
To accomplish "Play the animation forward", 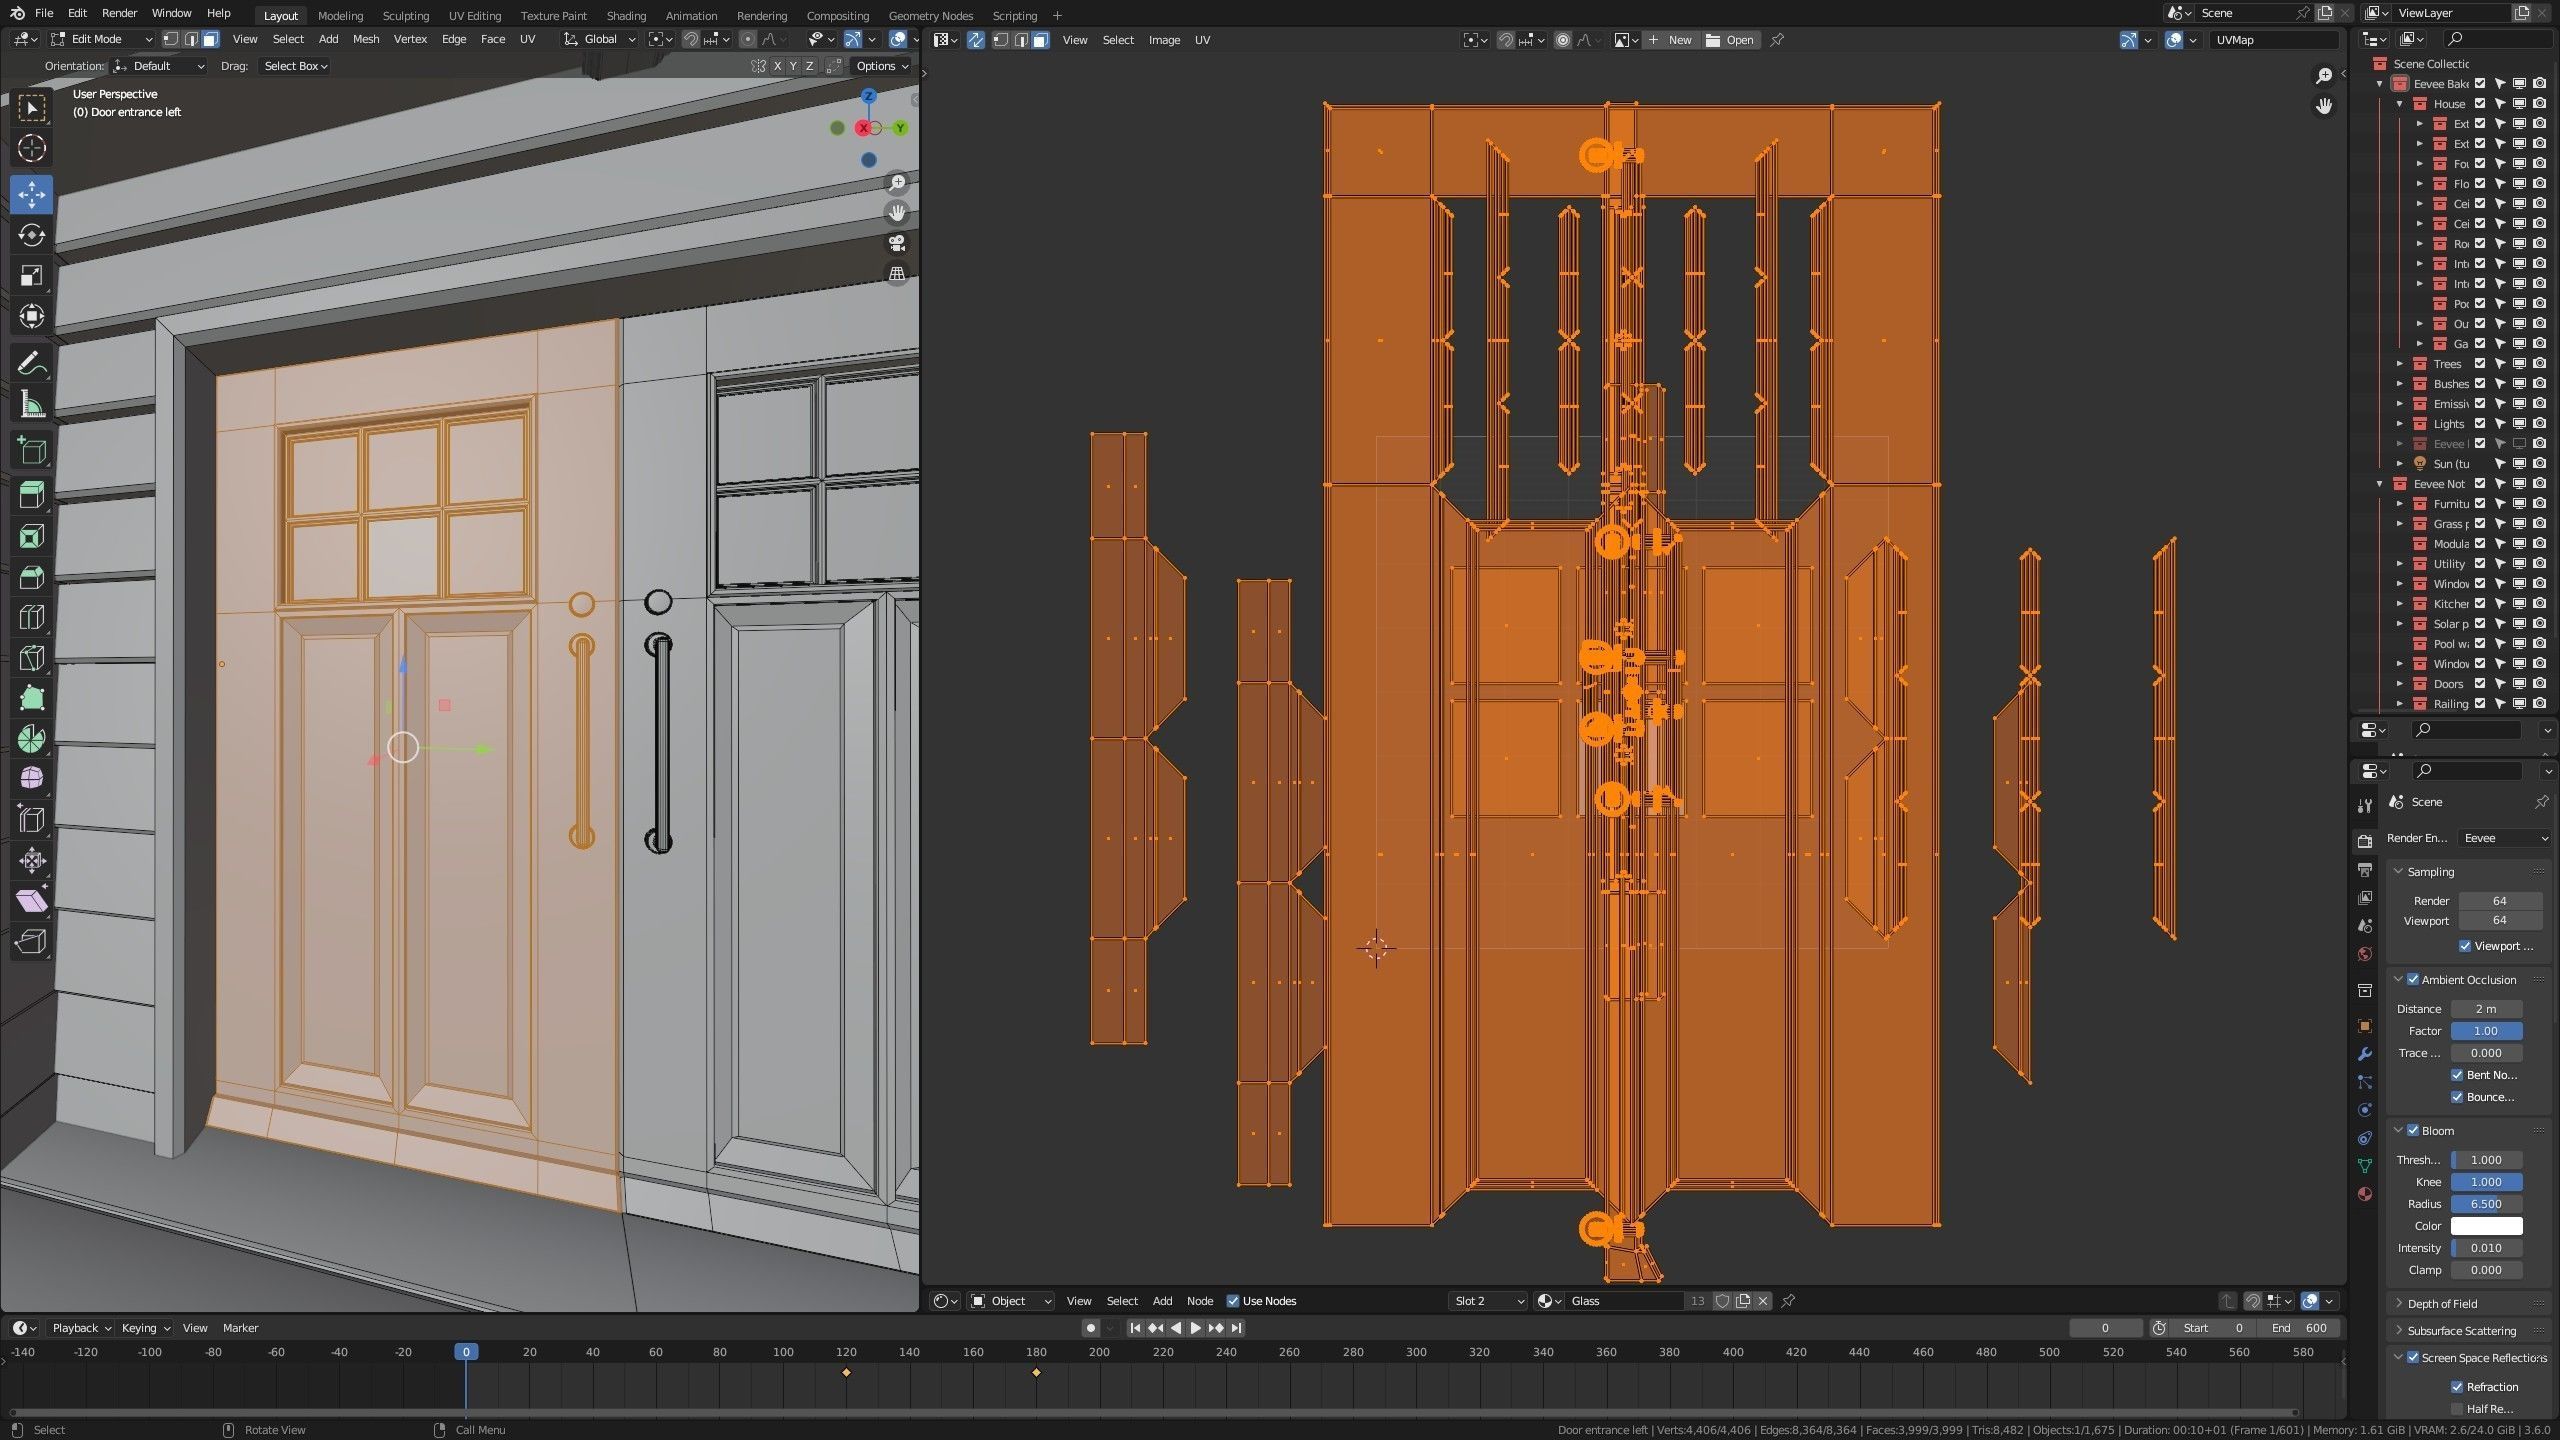I will coord(1195,1328).
